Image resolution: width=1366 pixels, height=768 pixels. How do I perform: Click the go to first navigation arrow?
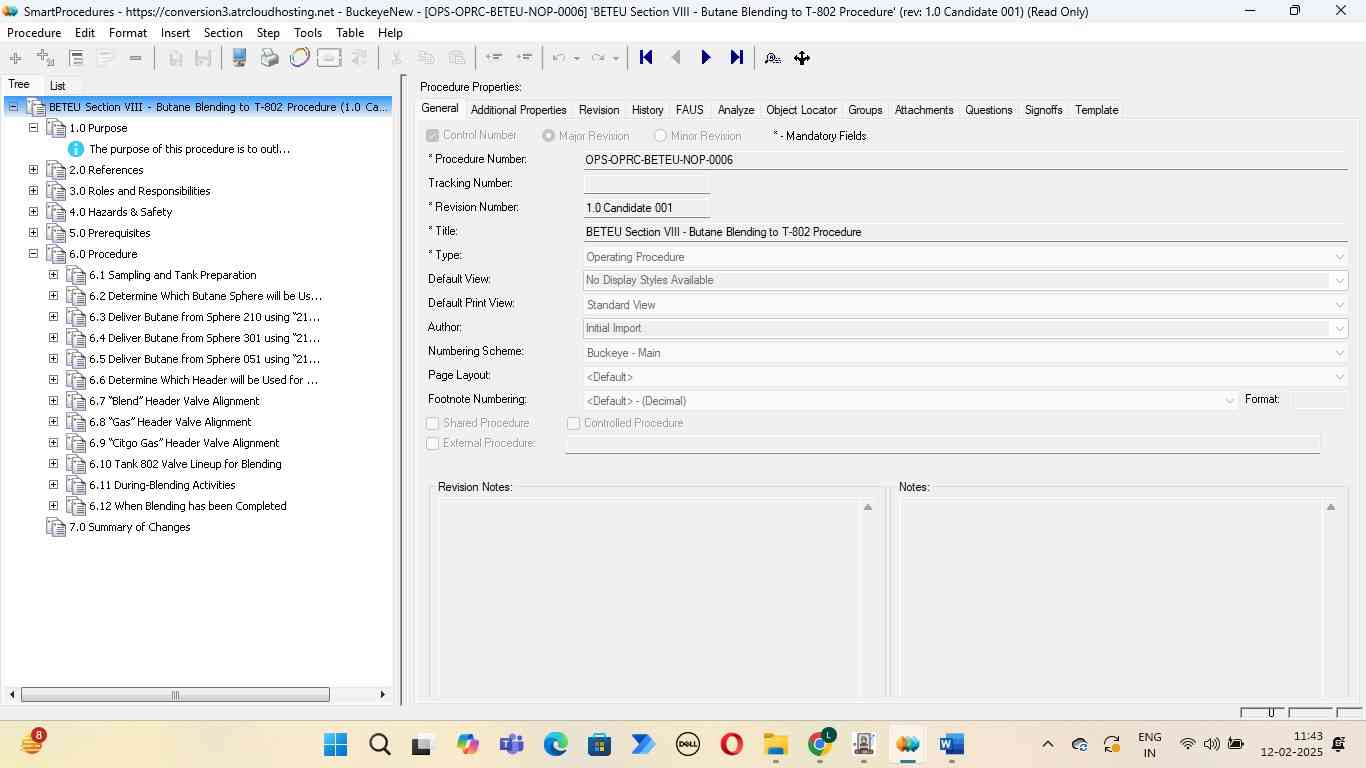(x=646, y=58)
